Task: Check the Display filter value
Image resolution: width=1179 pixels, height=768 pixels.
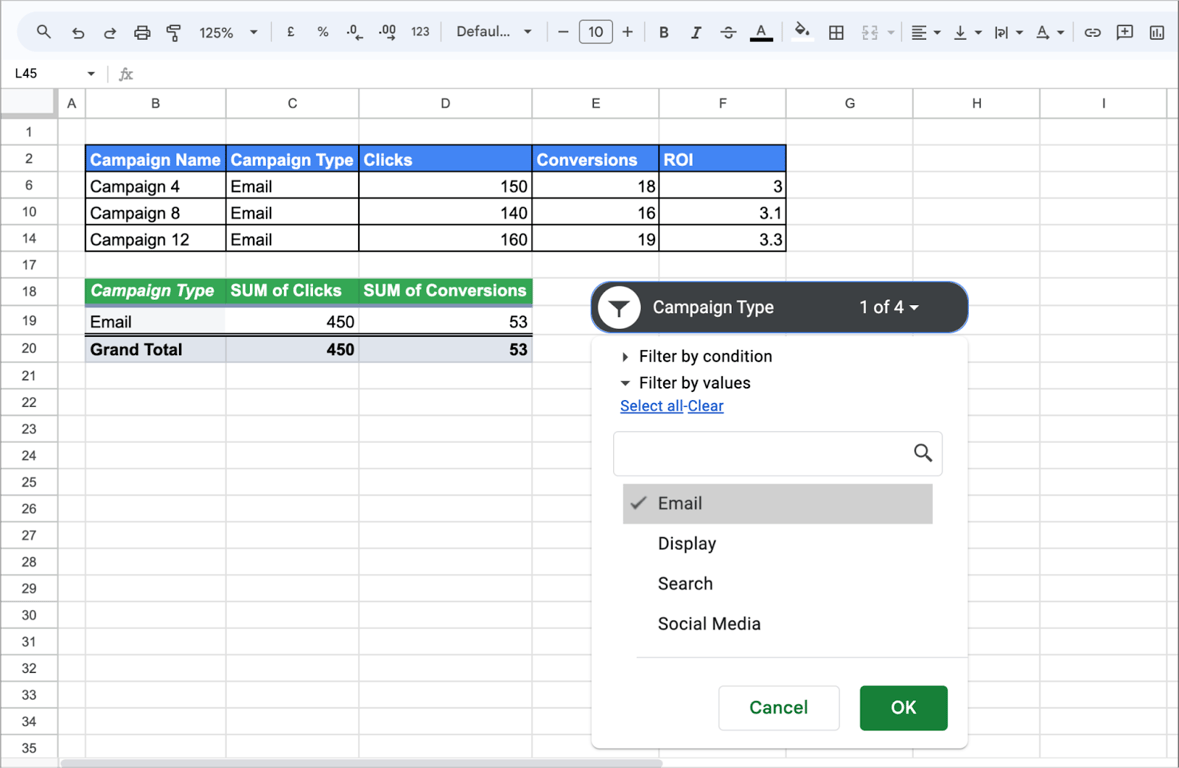Action: [x=777, y=544]
